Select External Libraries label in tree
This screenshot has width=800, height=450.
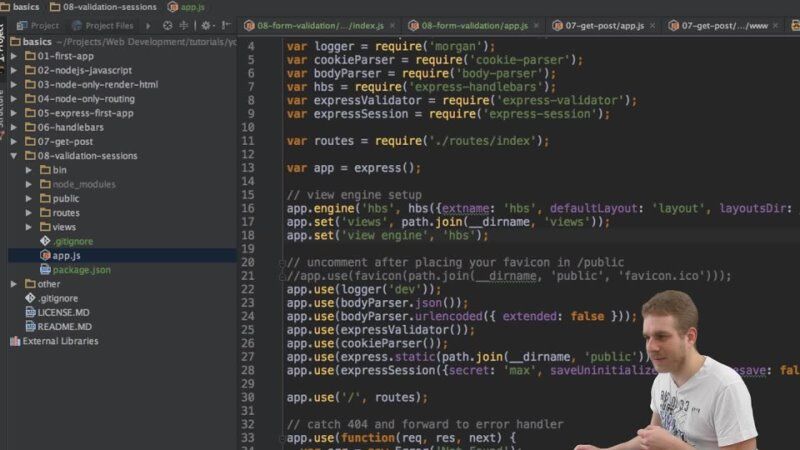(61, 341)
